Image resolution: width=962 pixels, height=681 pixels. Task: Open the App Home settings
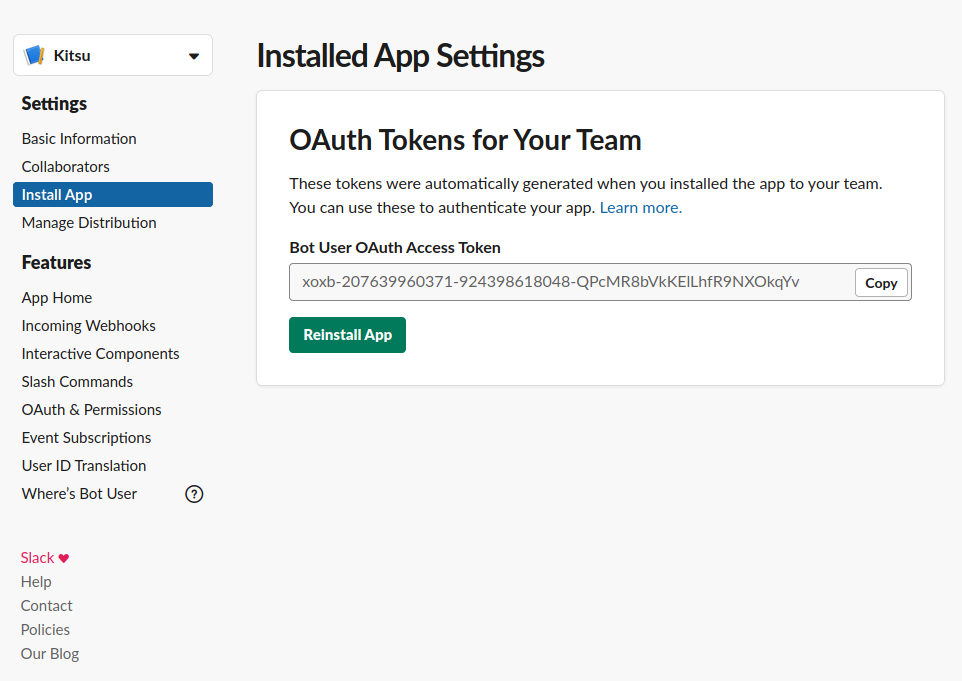coord(55,297)
